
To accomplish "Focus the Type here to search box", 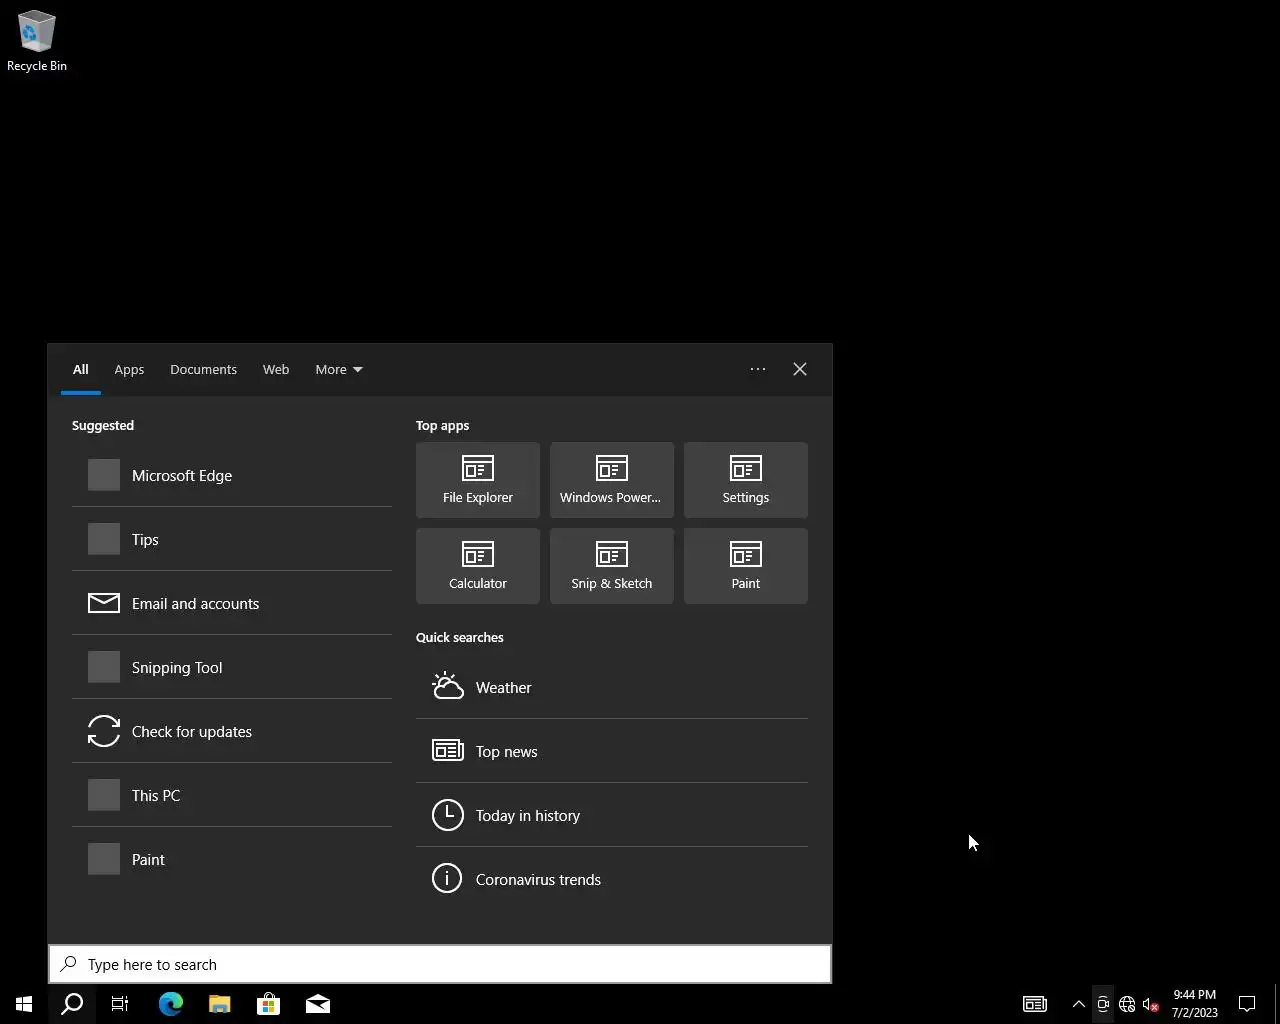I will [440, 964].
